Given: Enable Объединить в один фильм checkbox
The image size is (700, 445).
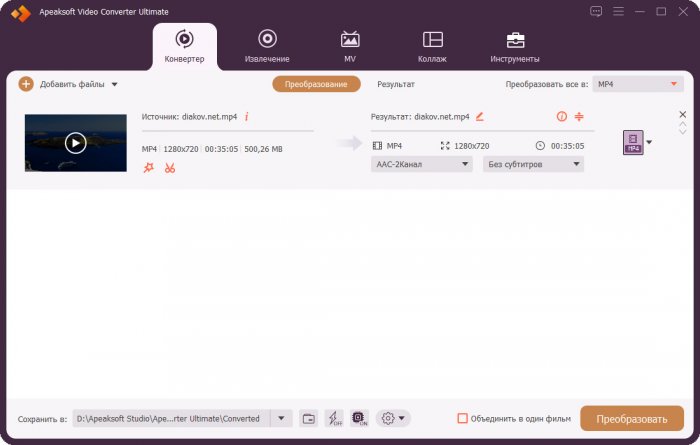Looking at the screenshot, I should click(462, 419).
